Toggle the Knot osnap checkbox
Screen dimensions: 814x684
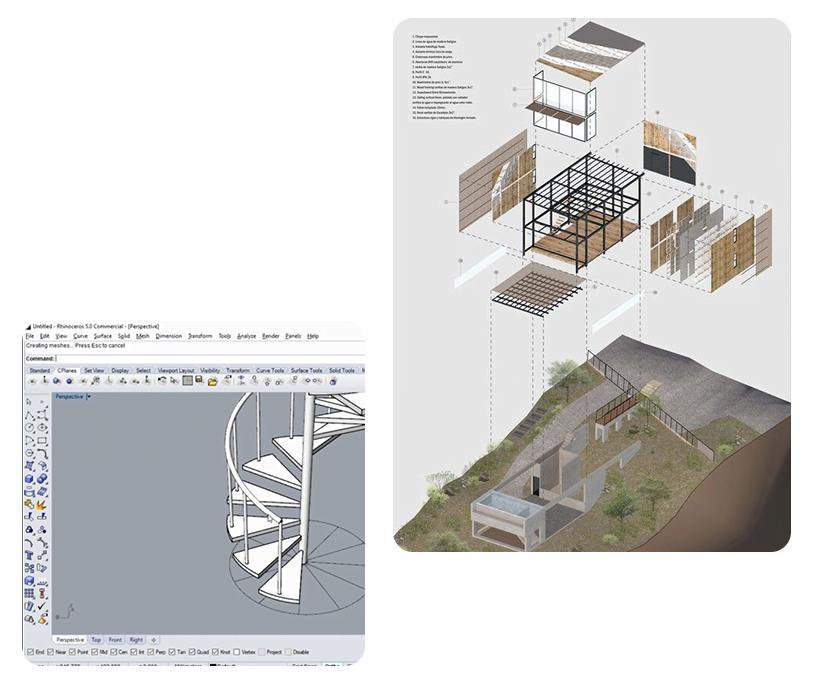pos(216,652)
